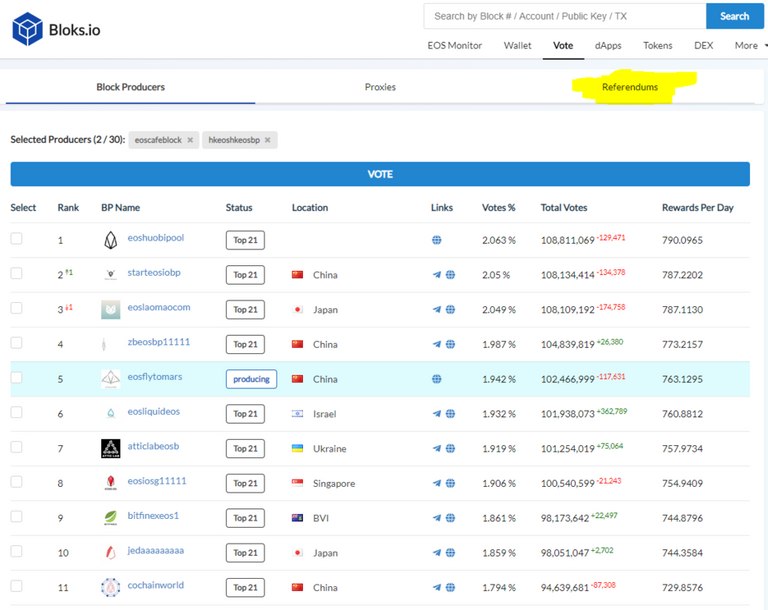The width and height of the screenshot is (768, 610).
Task: Open the Proxies tab
Action: [x=380, y=87]
